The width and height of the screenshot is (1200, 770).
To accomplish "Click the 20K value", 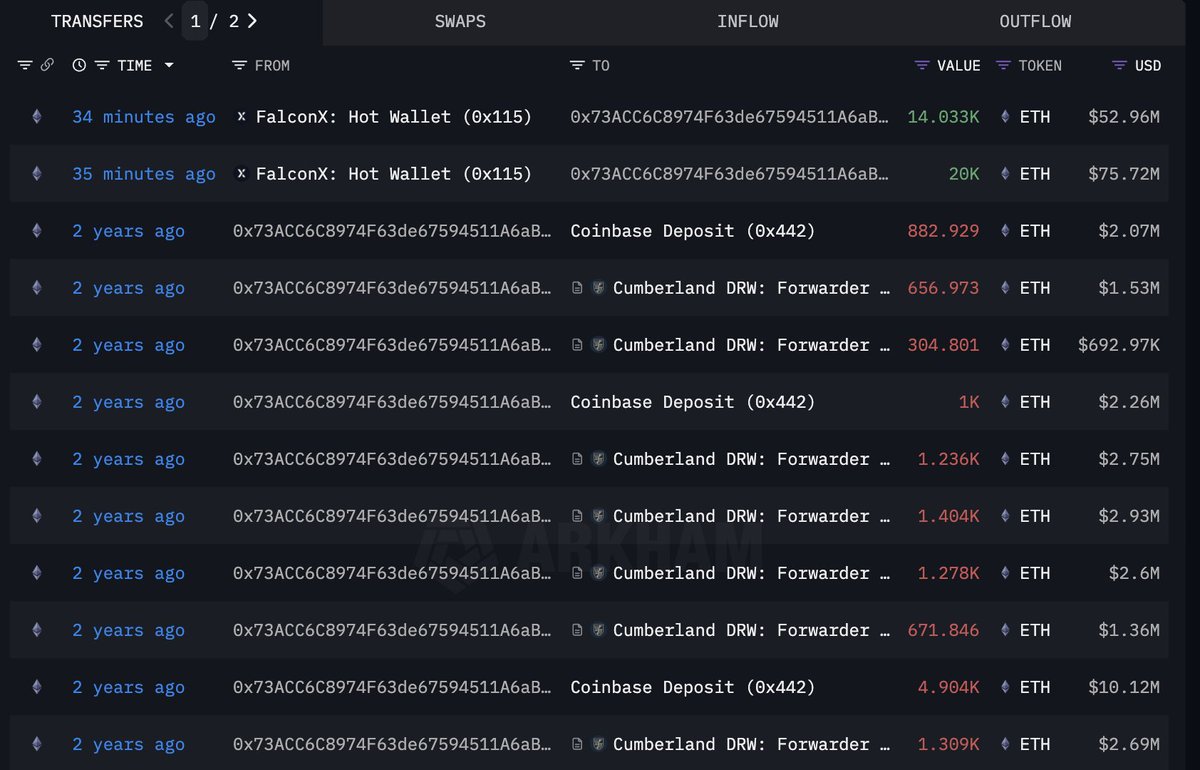I will (x=964, y=174).
